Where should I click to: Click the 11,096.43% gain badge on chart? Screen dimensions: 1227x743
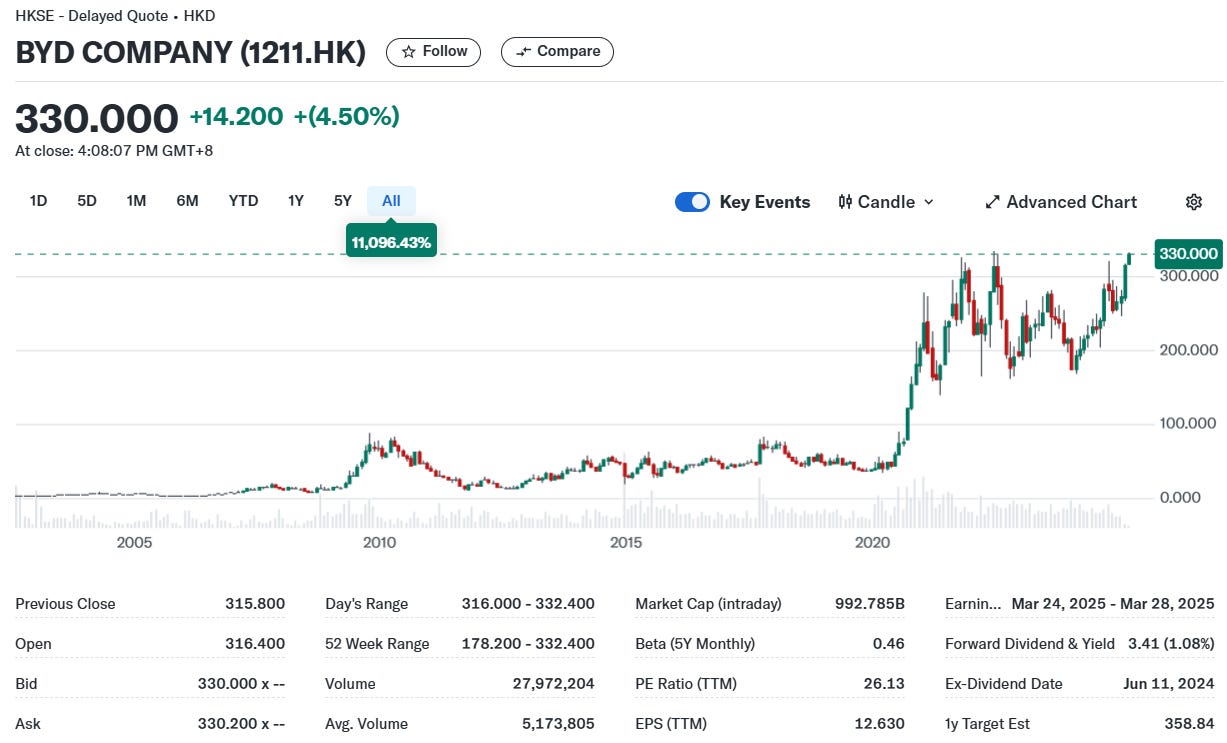tap(391, 240)
